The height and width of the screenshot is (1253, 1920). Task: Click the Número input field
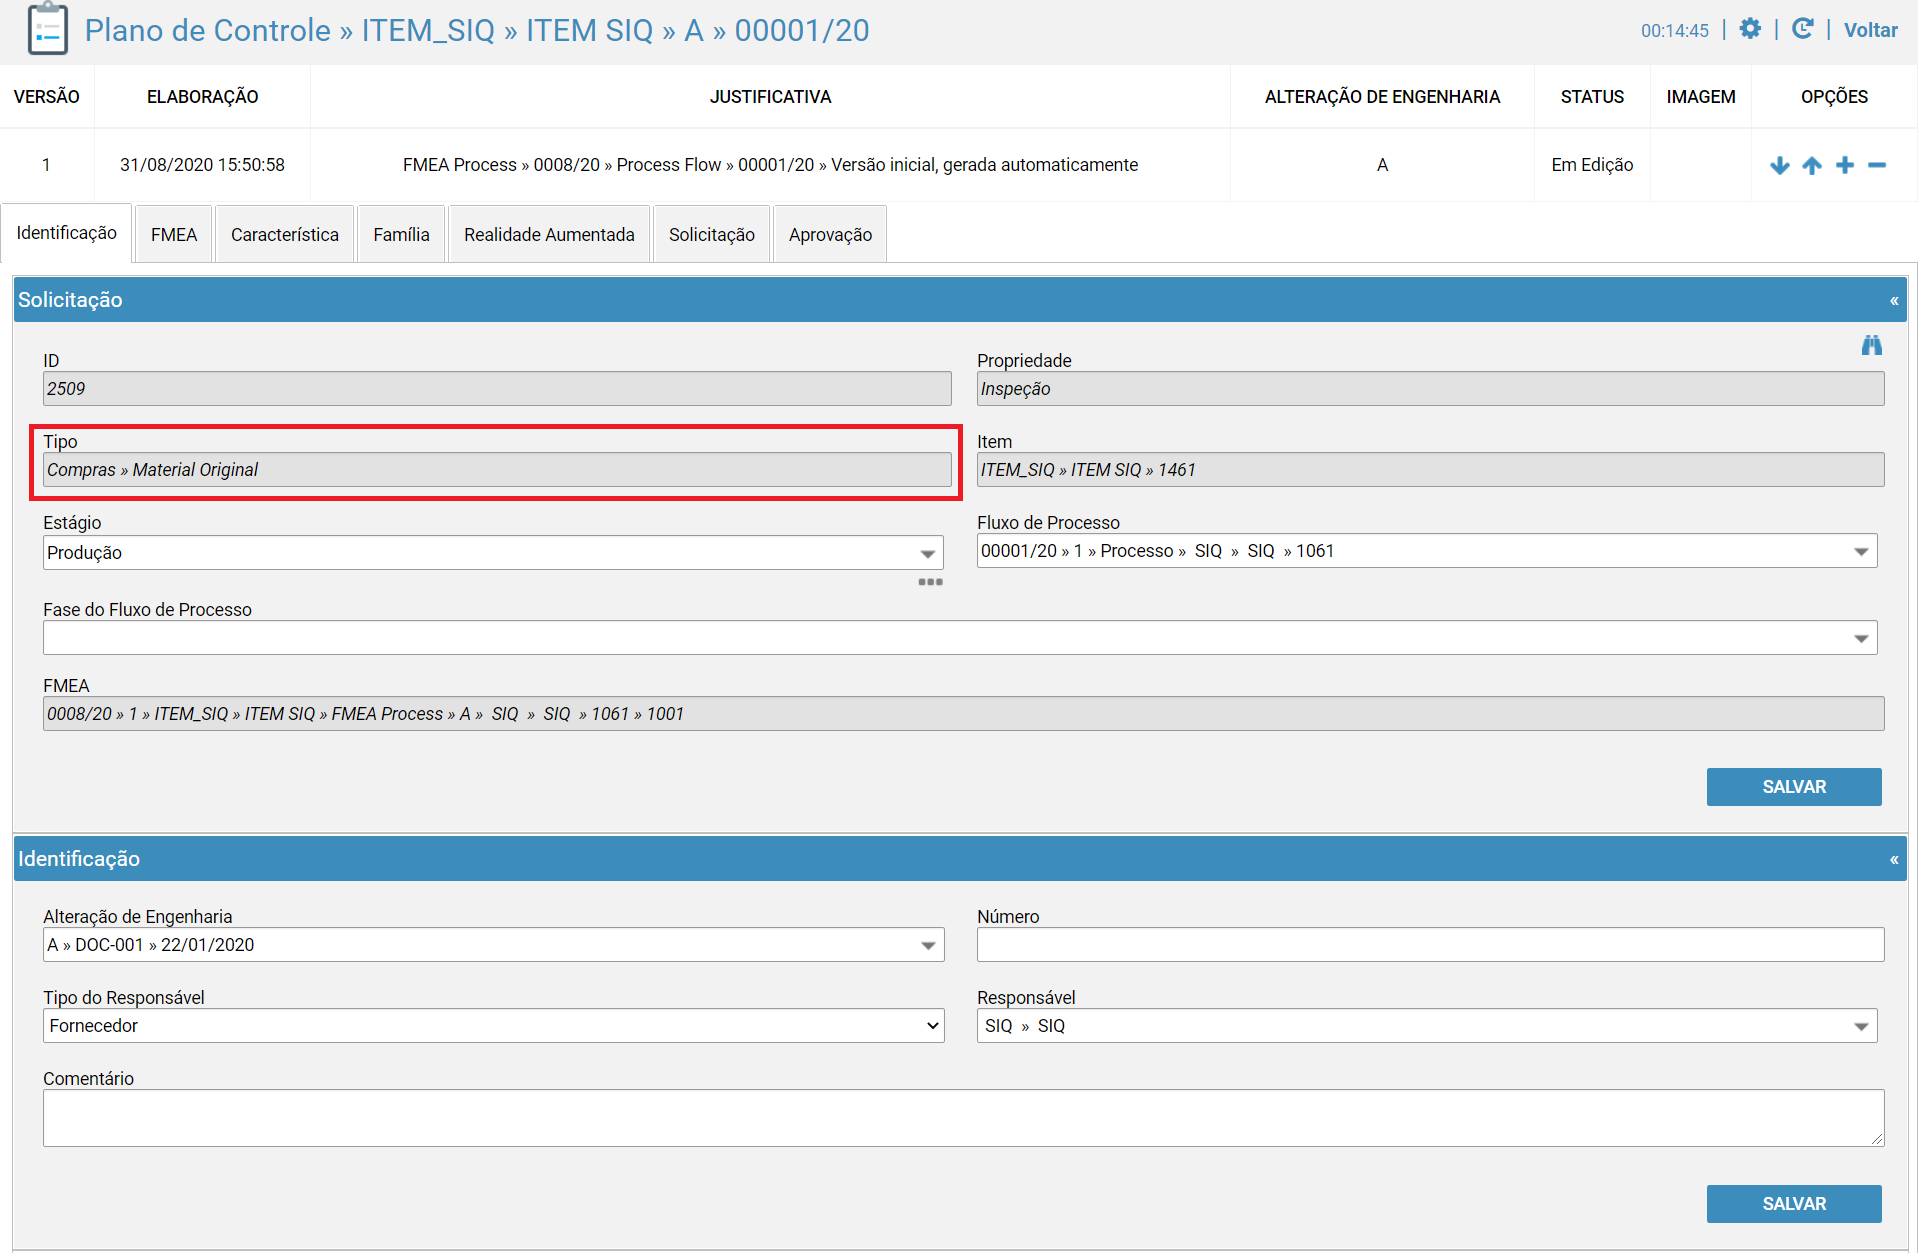point(1430,945)
